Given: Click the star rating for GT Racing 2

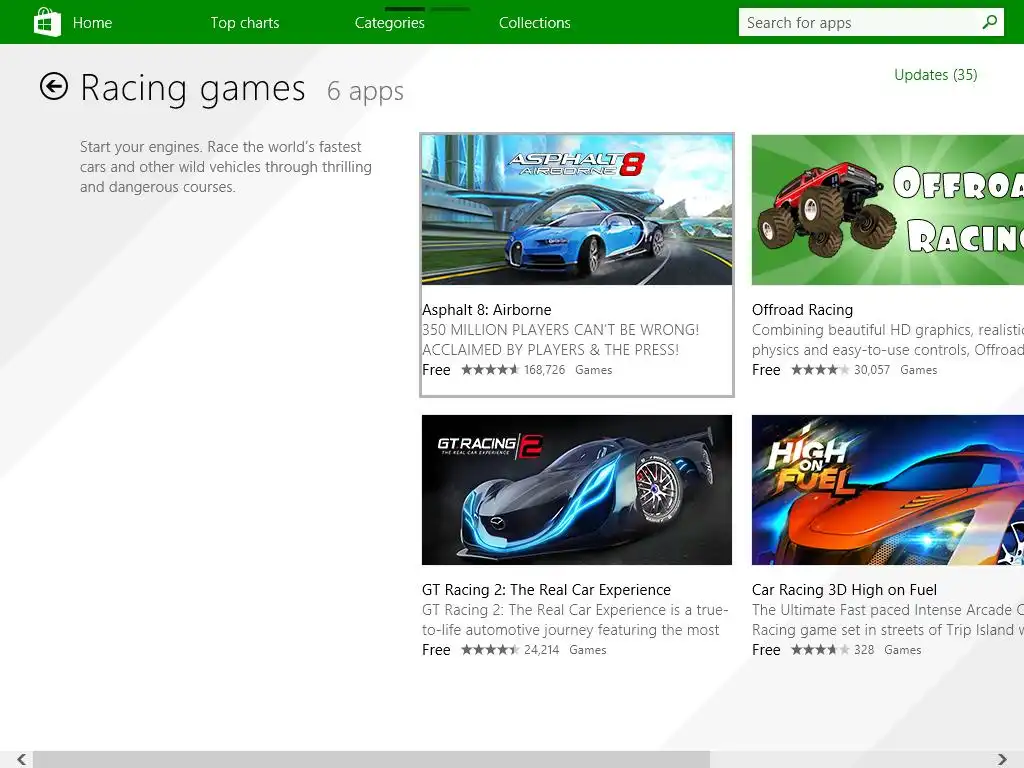Looking at the screenshot, I should click(490, 650).
